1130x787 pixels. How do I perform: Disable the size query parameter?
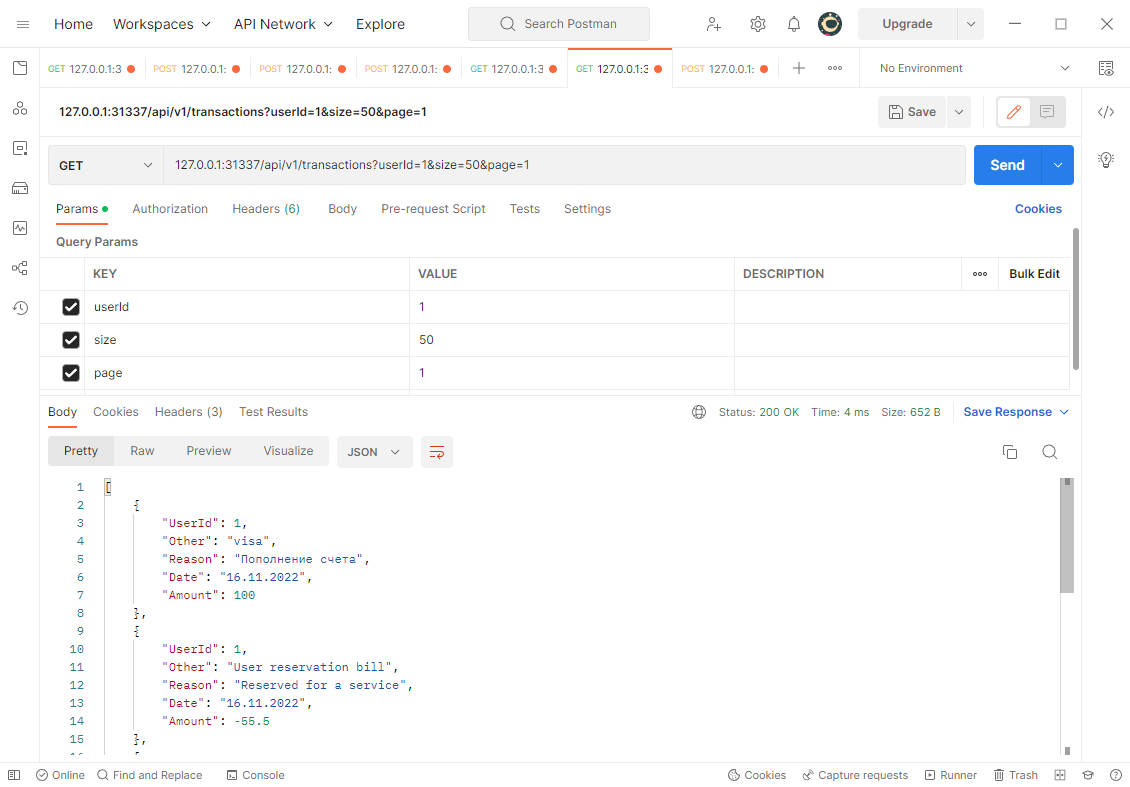(x=70, y=339)
